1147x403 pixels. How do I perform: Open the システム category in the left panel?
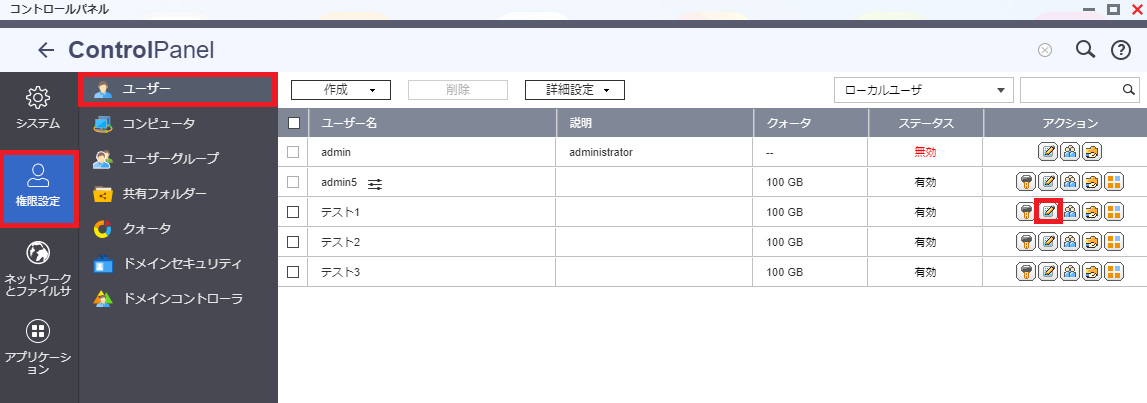[x=38, y=108]
